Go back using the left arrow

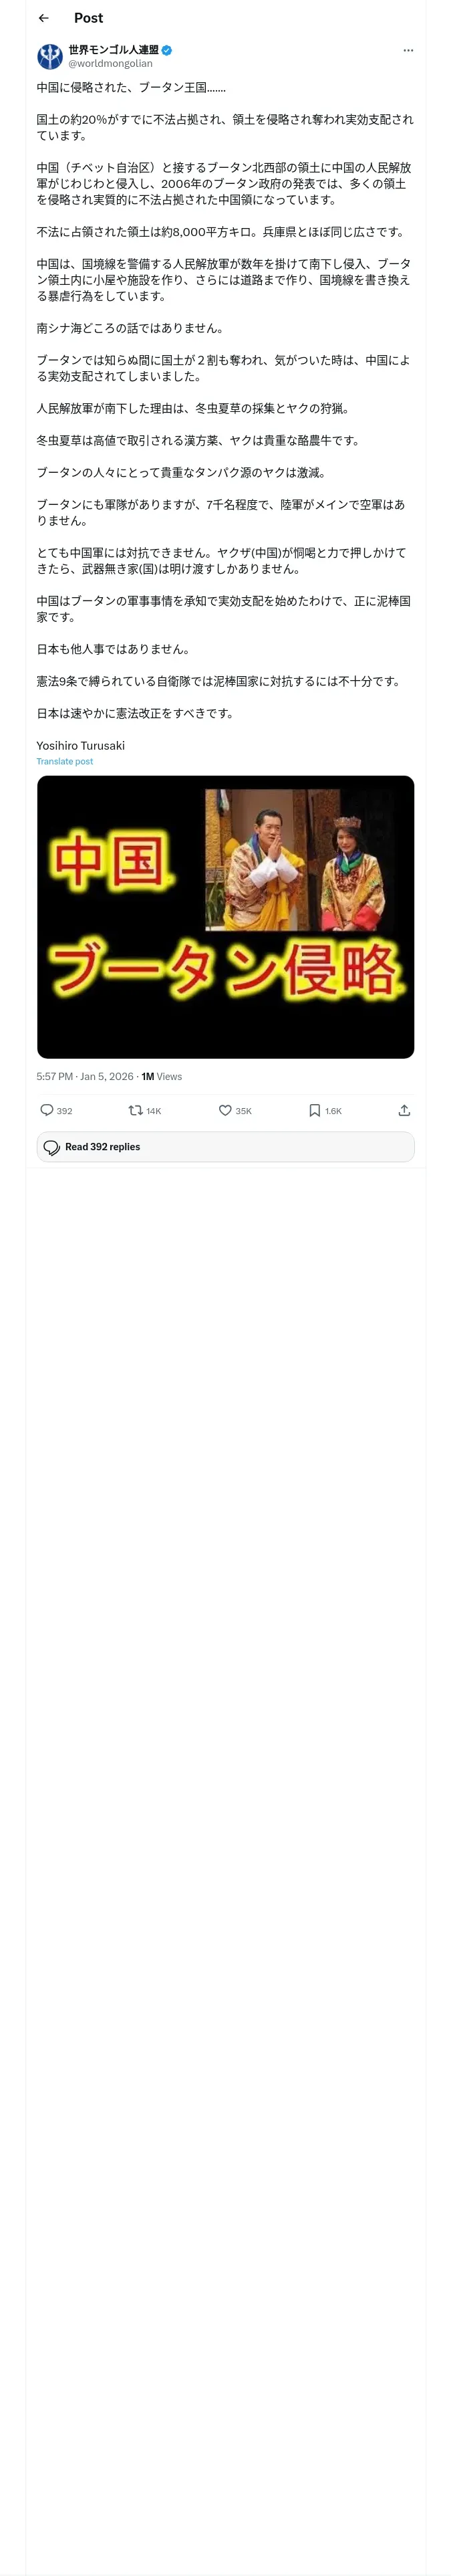click(x=43, y=18)
